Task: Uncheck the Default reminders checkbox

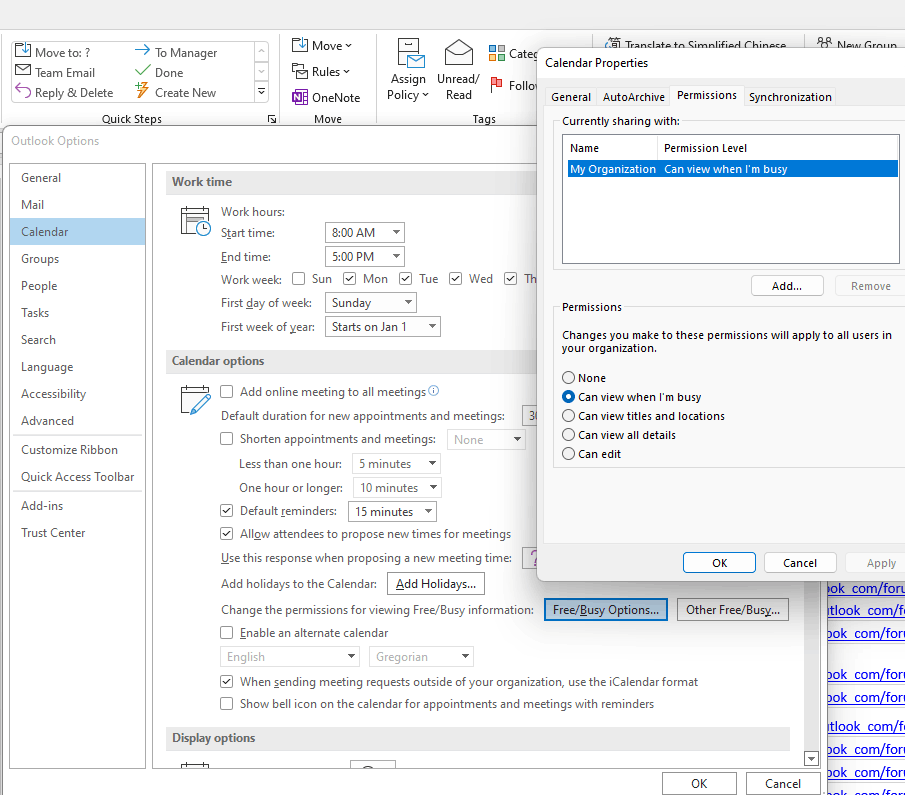Action: (x=227, y=511)
